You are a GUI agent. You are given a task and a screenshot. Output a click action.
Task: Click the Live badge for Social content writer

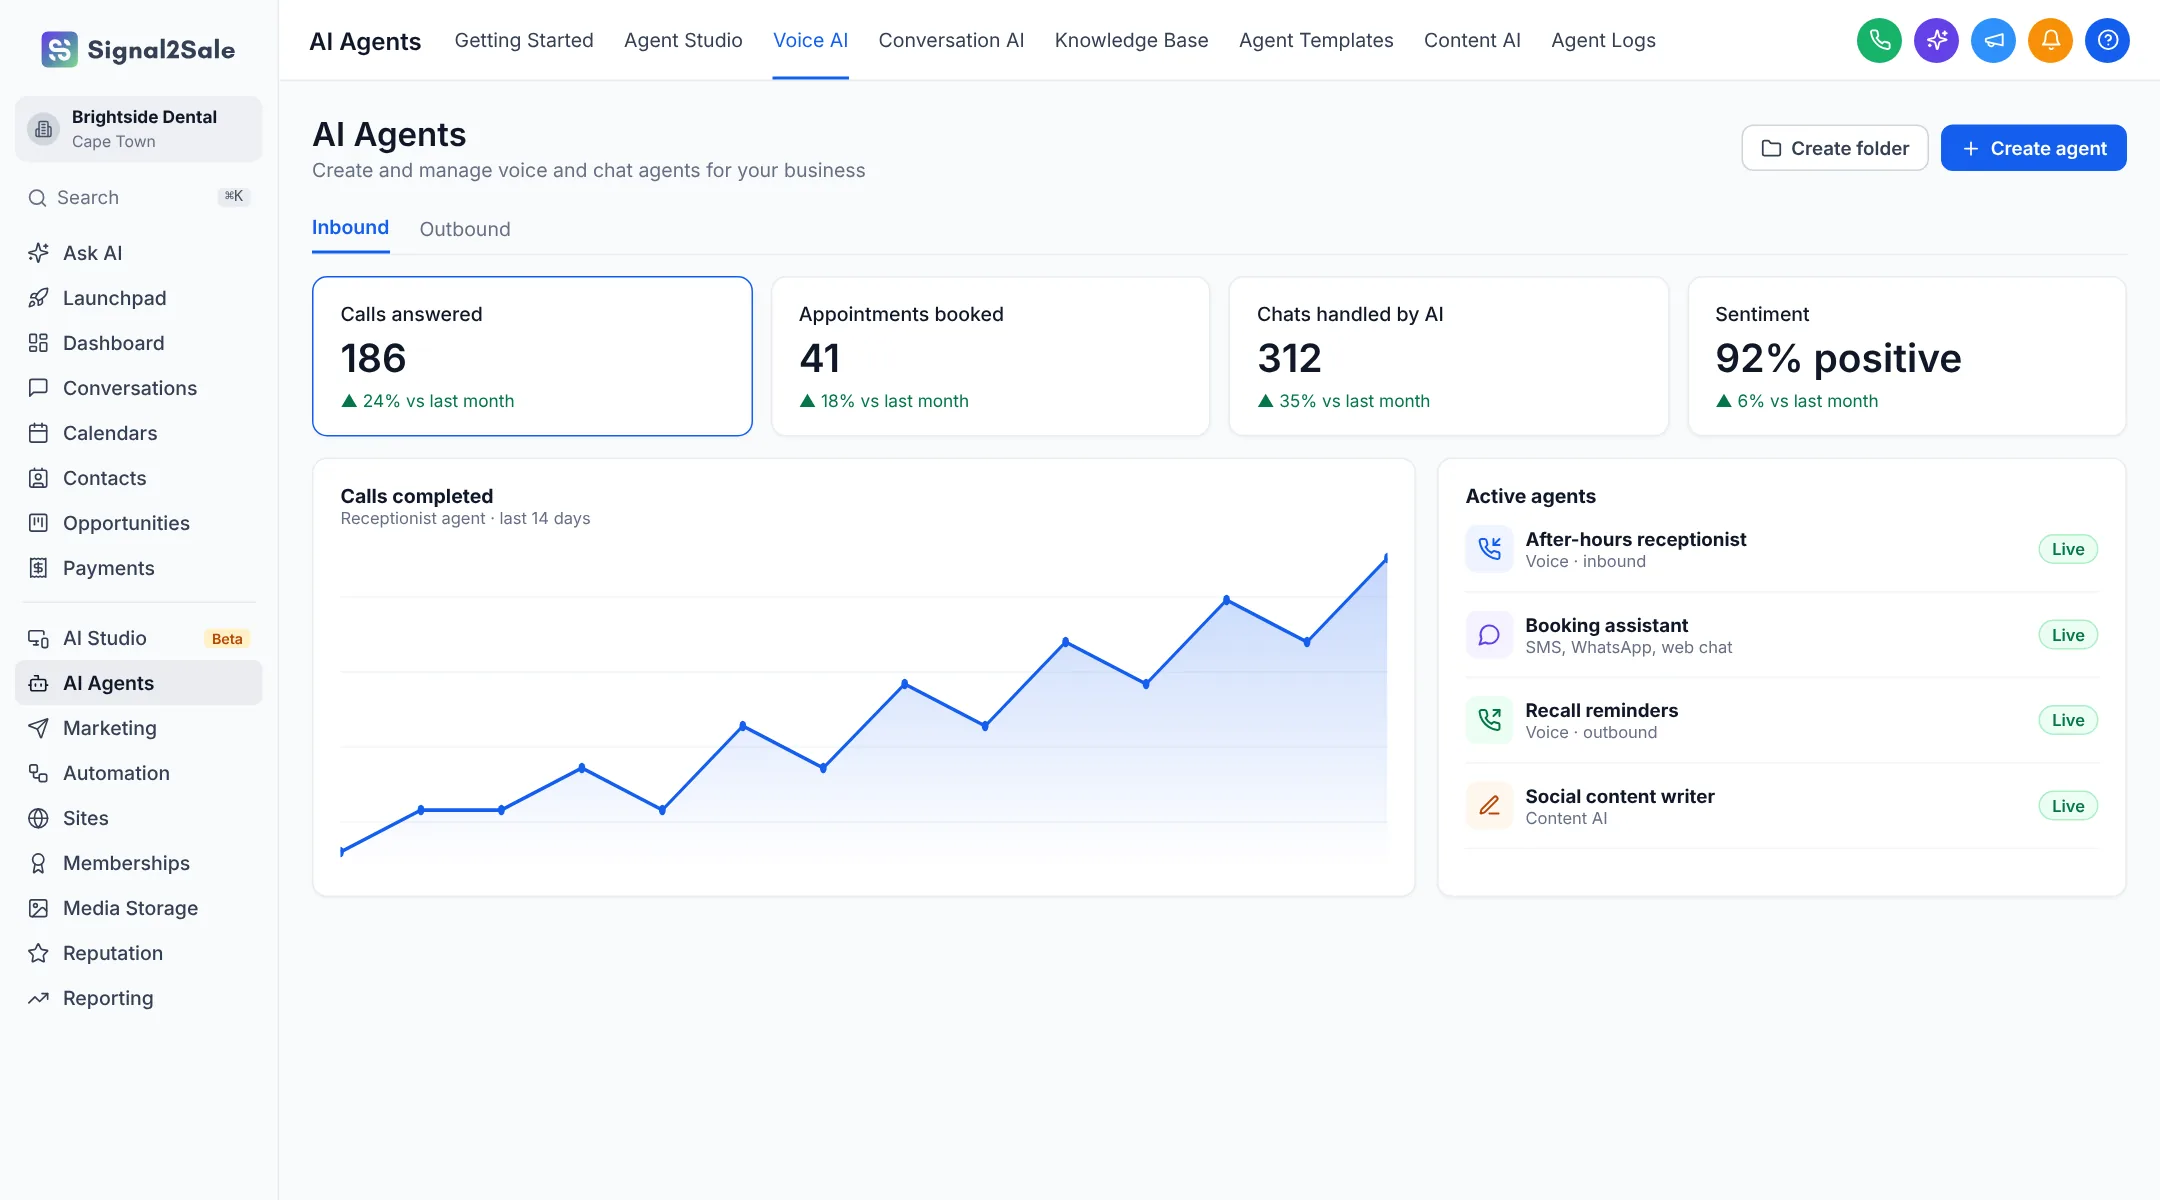[2068, 806]
